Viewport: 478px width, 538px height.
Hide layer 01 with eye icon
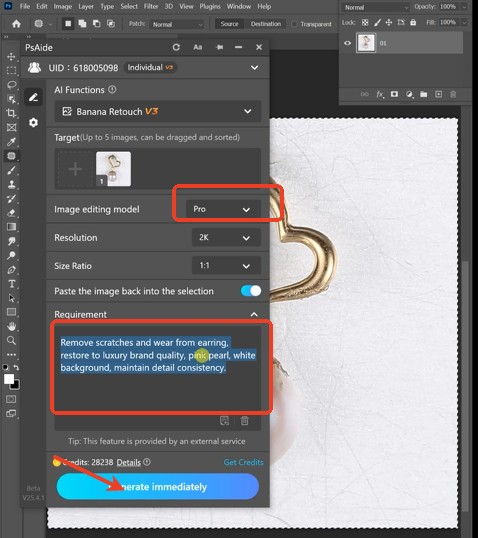(348, 43)
